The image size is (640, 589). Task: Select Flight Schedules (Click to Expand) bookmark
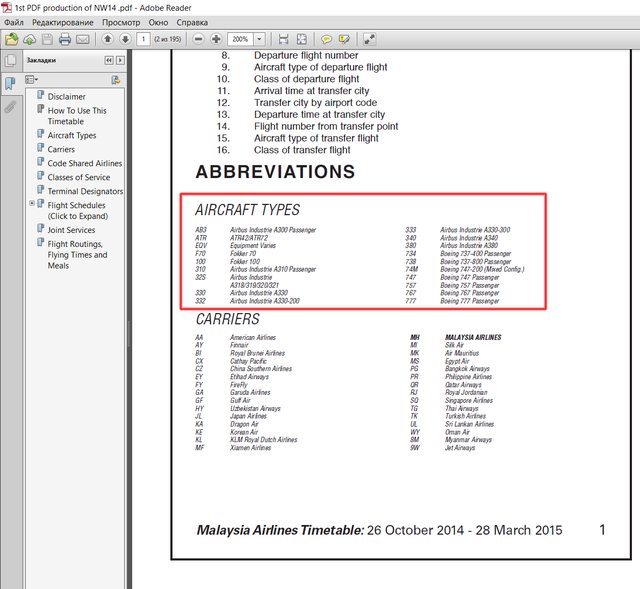tap(78, 211)
